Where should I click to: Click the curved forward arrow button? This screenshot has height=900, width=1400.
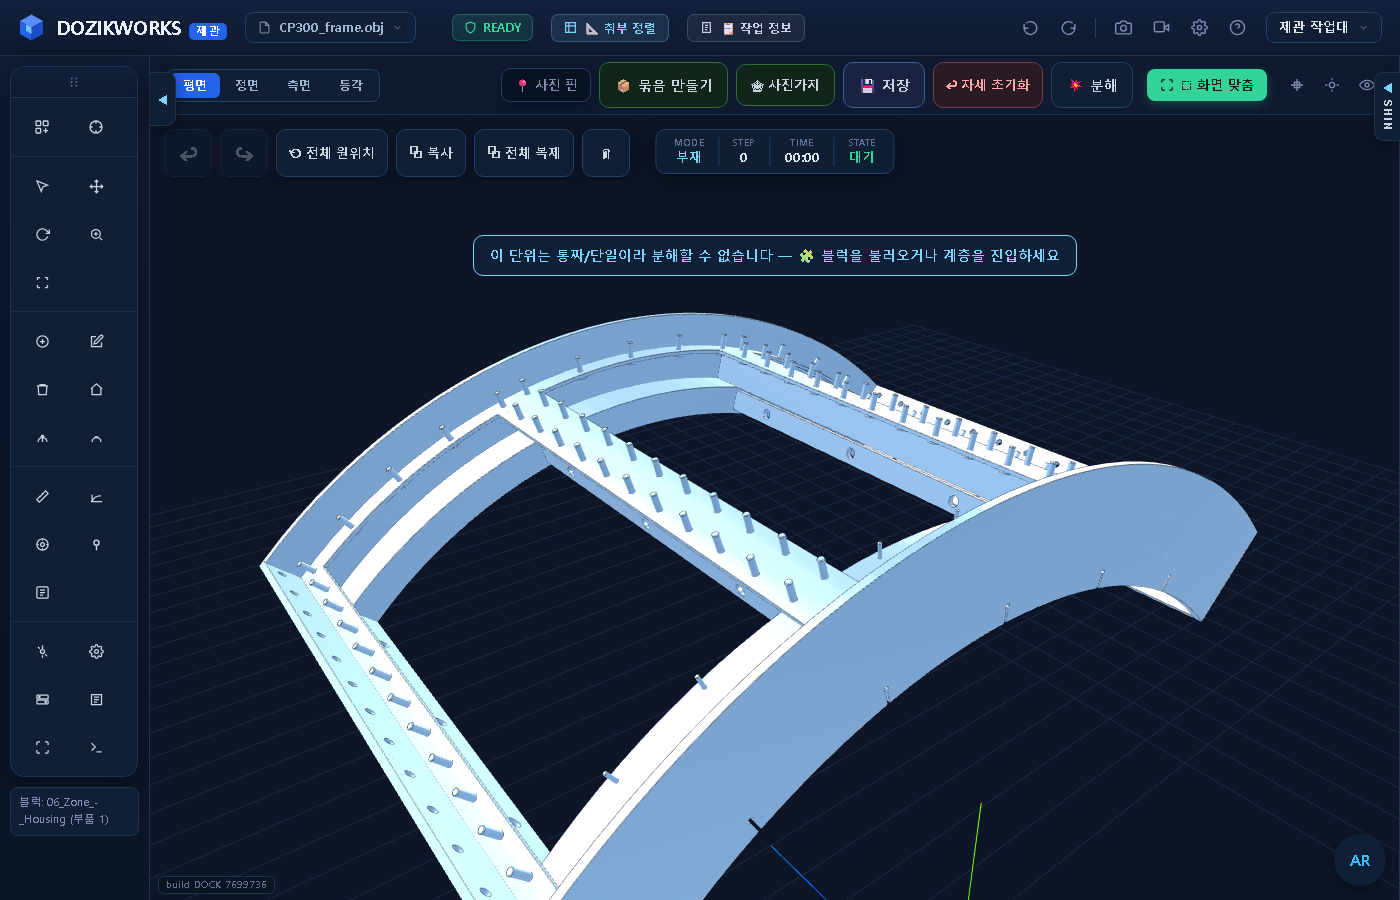click(244, 153)
